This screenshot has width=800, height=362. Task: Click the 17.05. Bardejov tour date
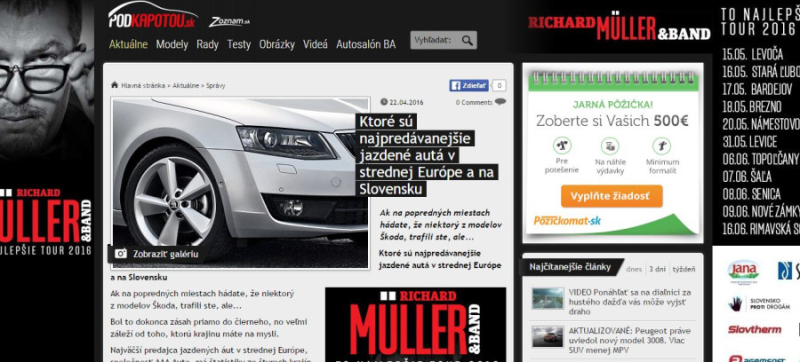coord(757,89)
